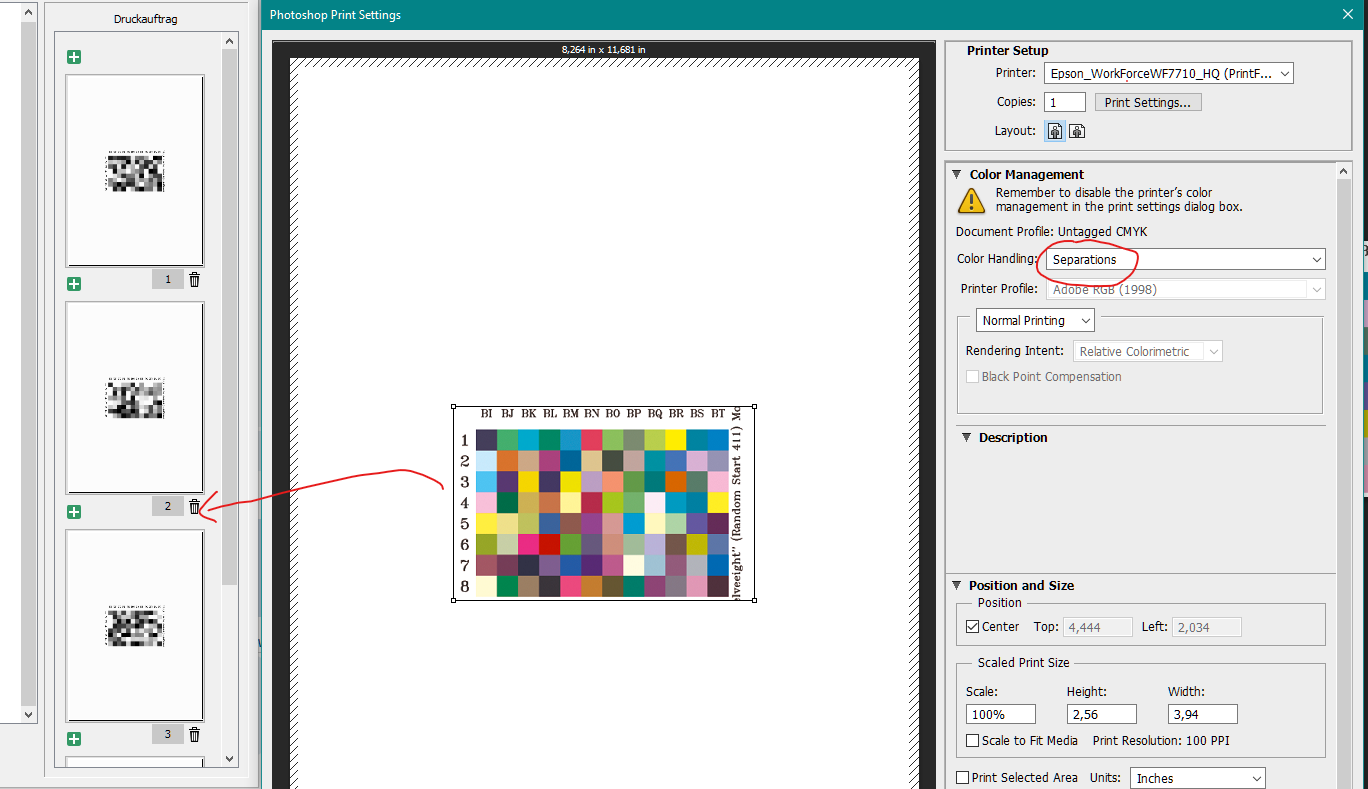Image resolution: width=1368 pixels, height=789 pixels.
Task: Click the green plus icon beside page 1 label
Action: coord(74,284)
